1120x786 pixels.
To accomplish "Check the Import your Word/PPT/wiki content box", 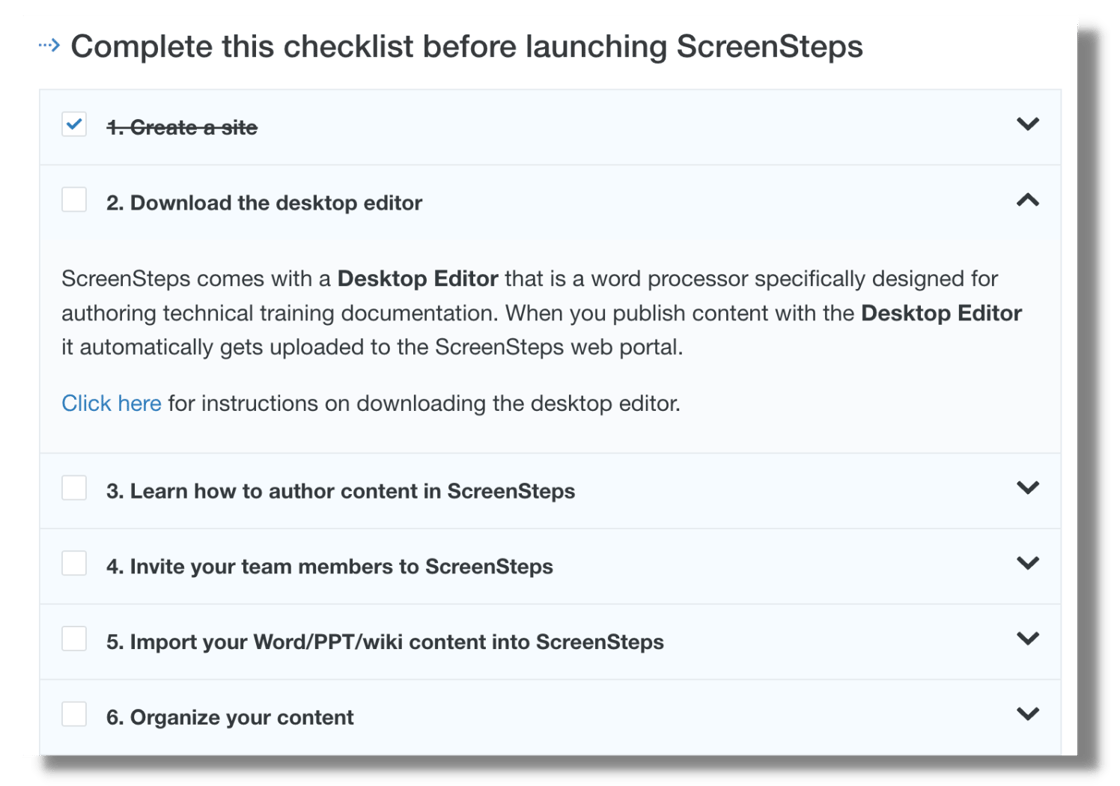I will point(74,639).
